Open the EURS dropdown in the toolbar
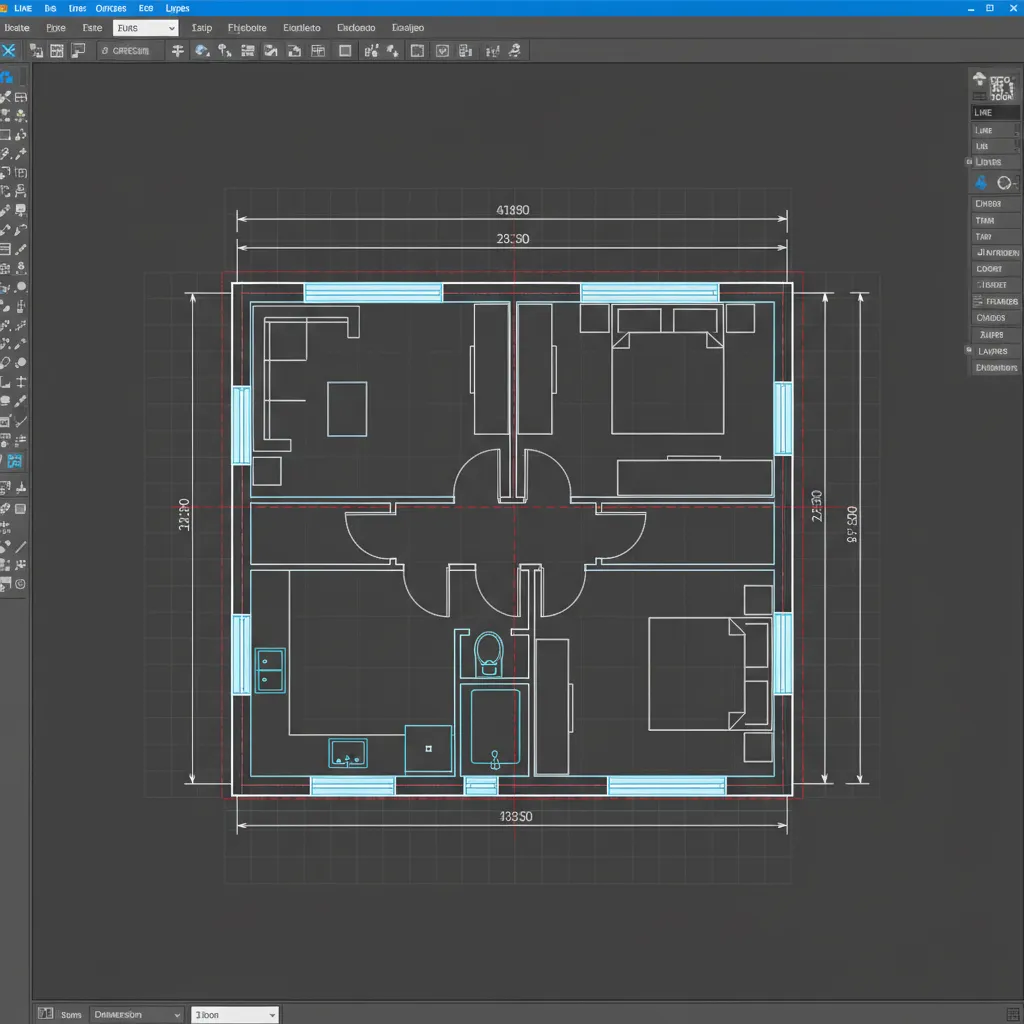This screenshot has height=1024, width=1024. [145, 27]
